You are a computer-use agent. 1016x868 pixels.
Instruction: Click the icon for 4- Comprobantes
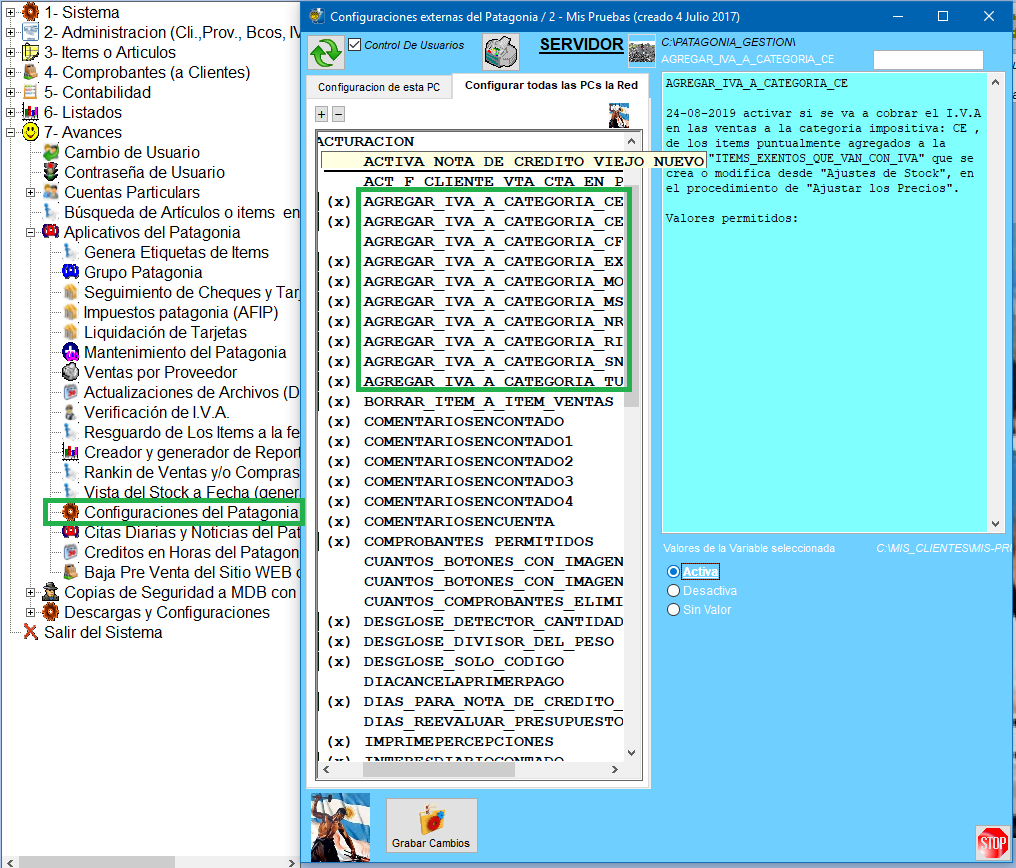30,72
